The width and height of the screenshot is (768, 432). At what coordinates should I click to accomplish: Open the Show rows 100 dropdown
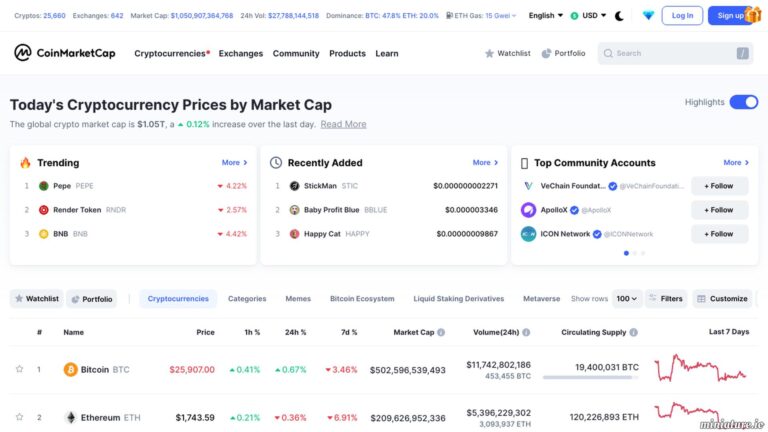click(626, 298)
